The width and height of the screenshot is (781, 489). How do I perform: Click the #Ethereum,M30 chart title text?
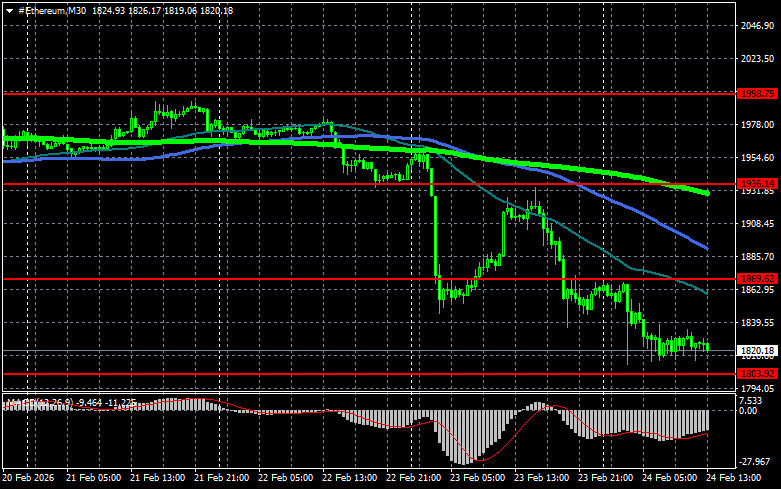(x=52, y=11)
